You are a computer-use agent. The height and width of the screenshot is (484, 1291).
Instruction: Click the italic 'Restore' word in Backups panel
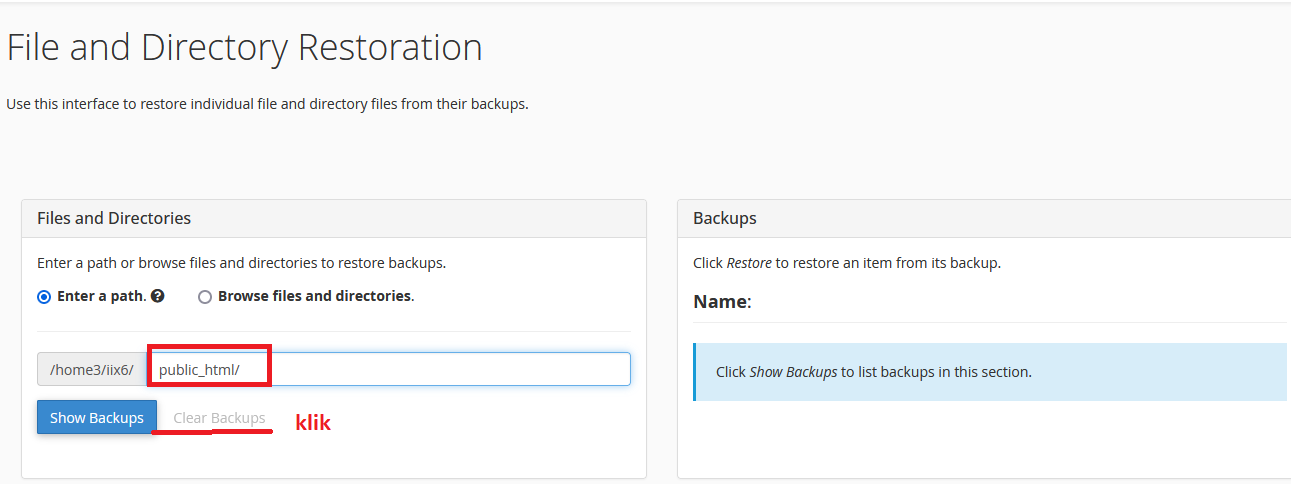(x=749, y=264)
